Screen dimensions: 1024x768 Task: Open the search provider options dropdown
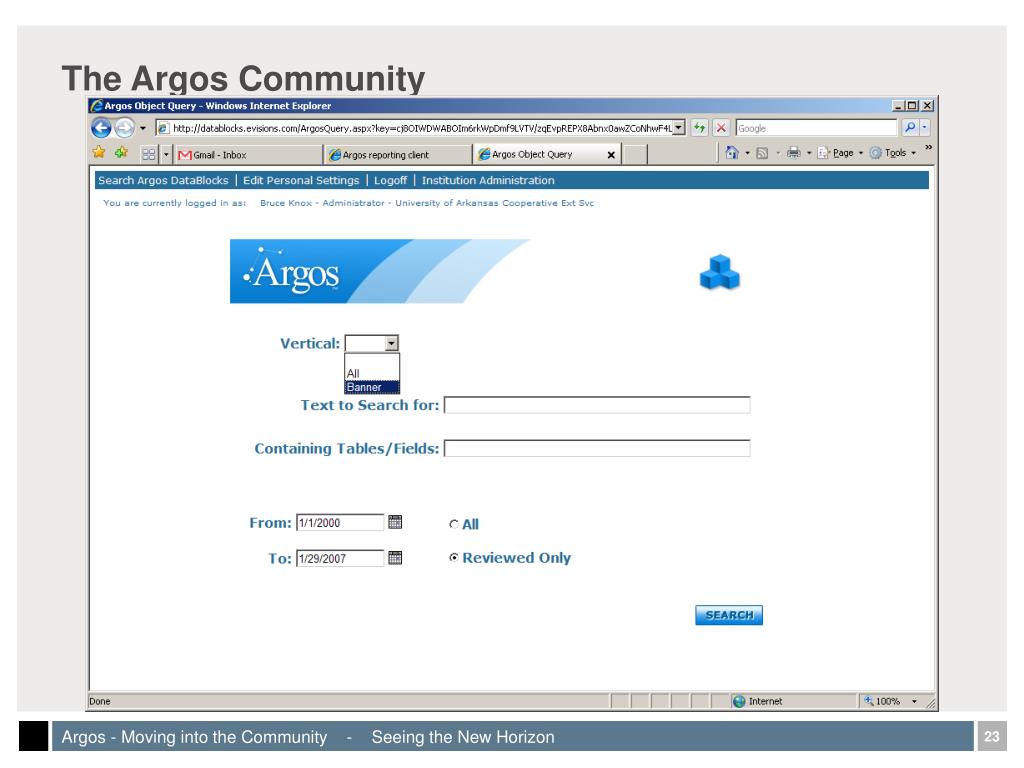925,128
